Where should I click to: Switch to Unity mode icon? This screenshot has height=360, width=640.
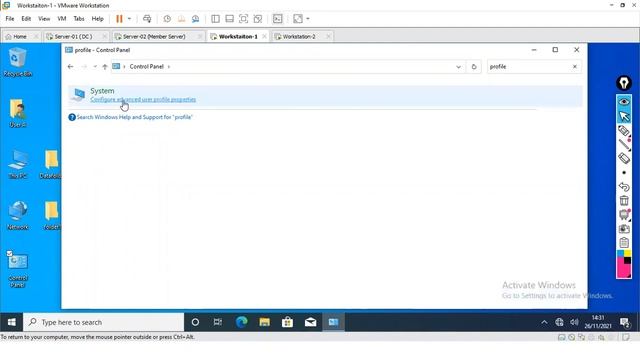[x=258, y=19]
